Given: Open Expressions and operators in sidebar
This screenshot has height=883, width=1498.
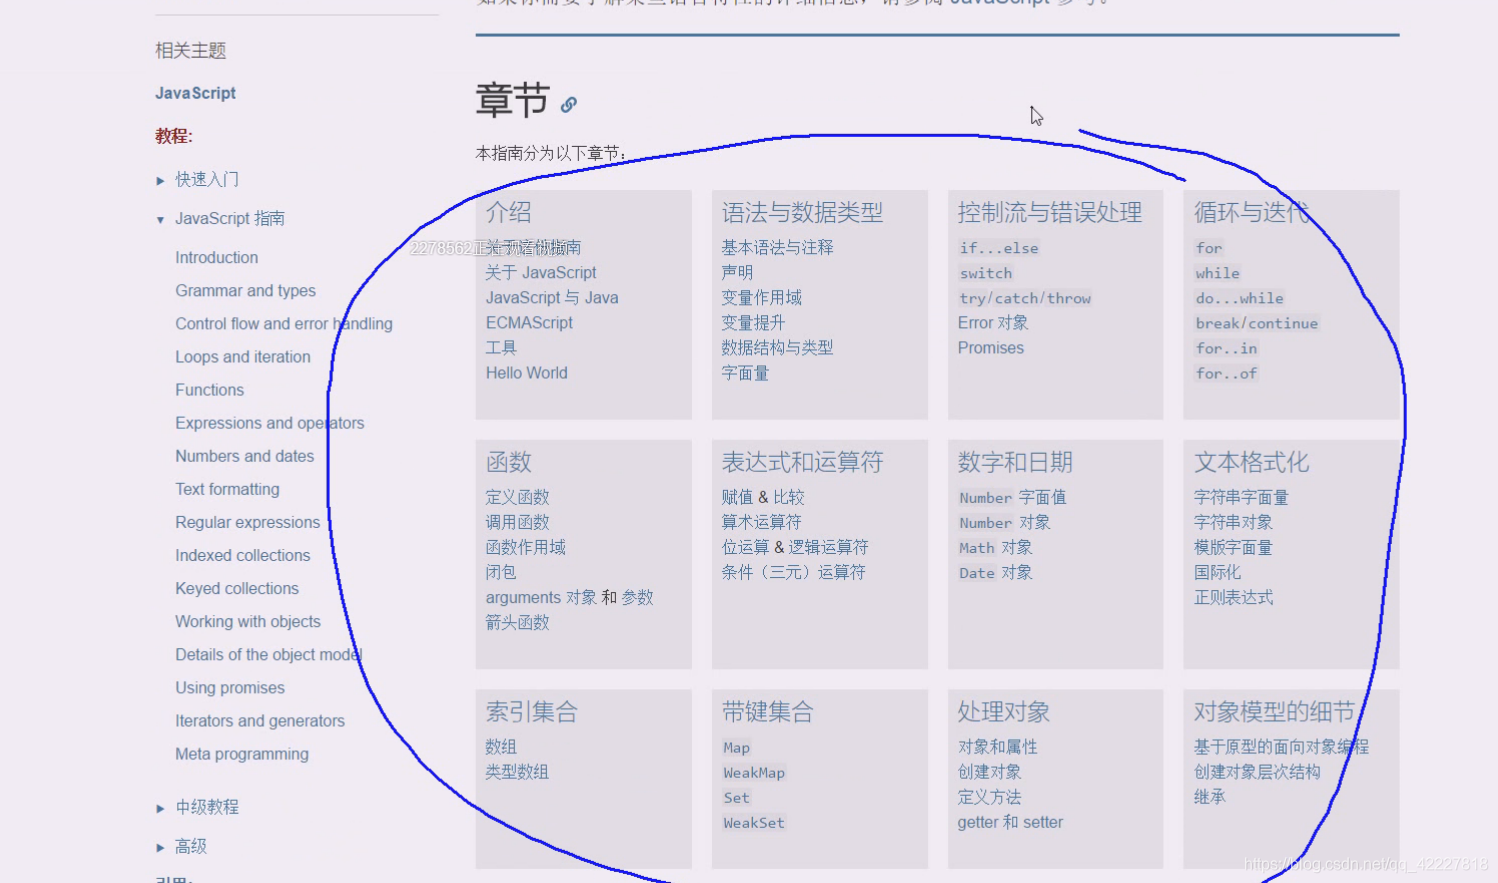Looking at the screenshot, I should 270,422.
